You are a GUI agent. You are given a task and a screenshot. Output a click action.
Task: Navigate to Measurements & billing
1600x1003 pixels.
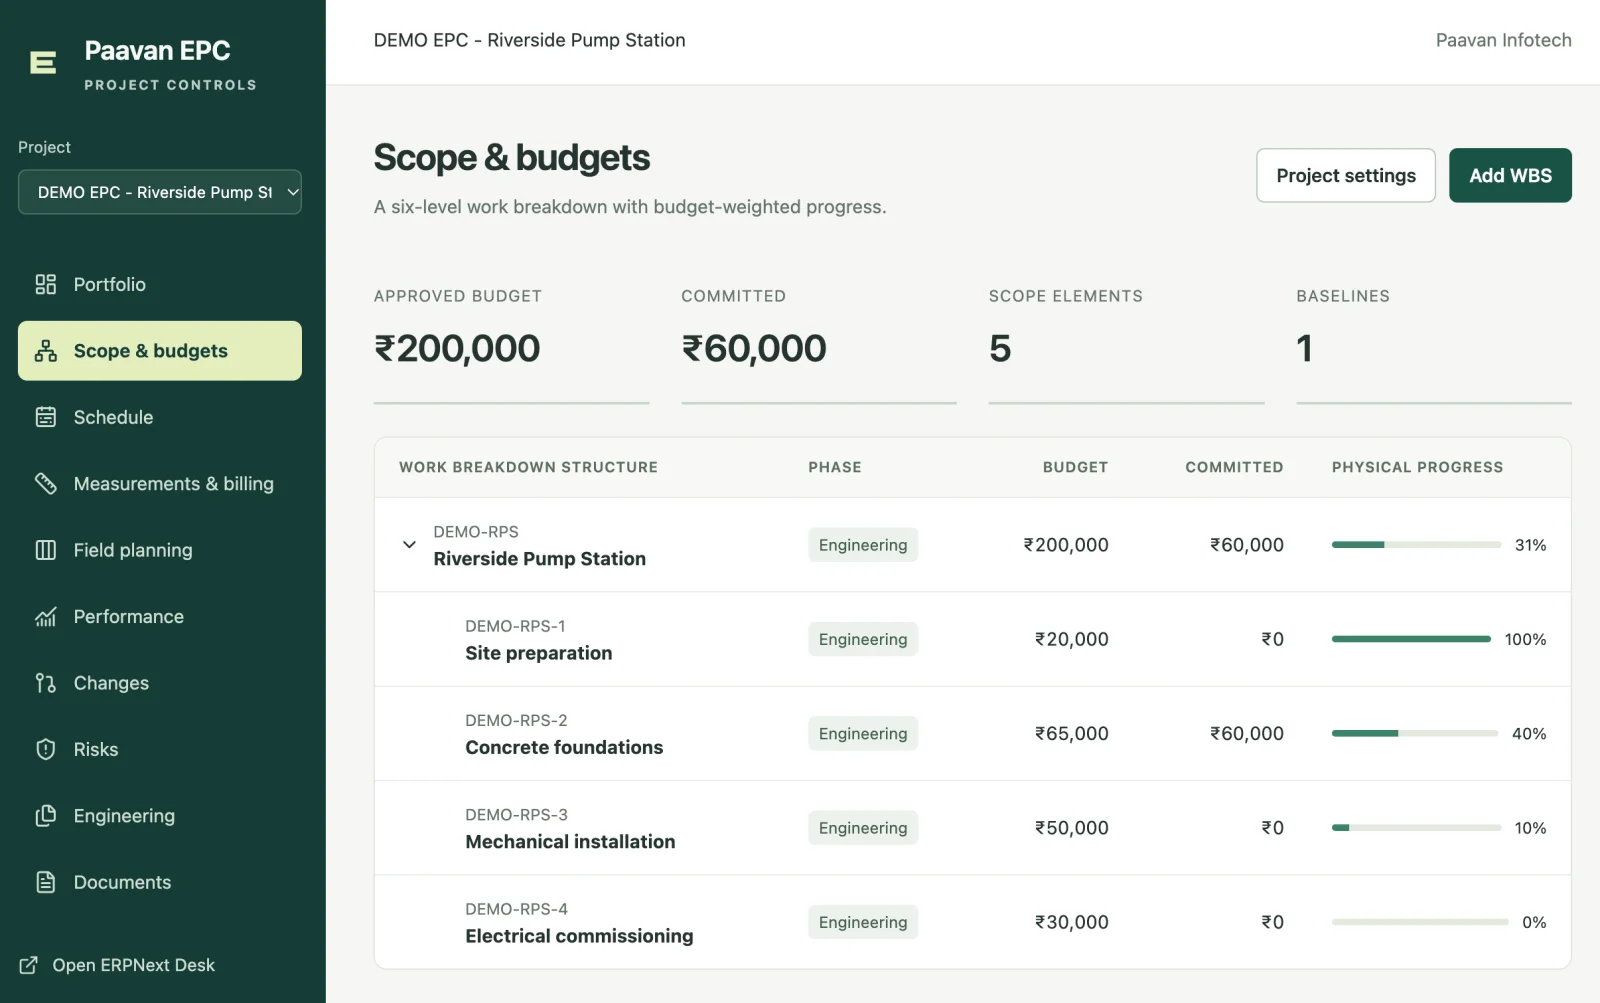coord(160,484)
